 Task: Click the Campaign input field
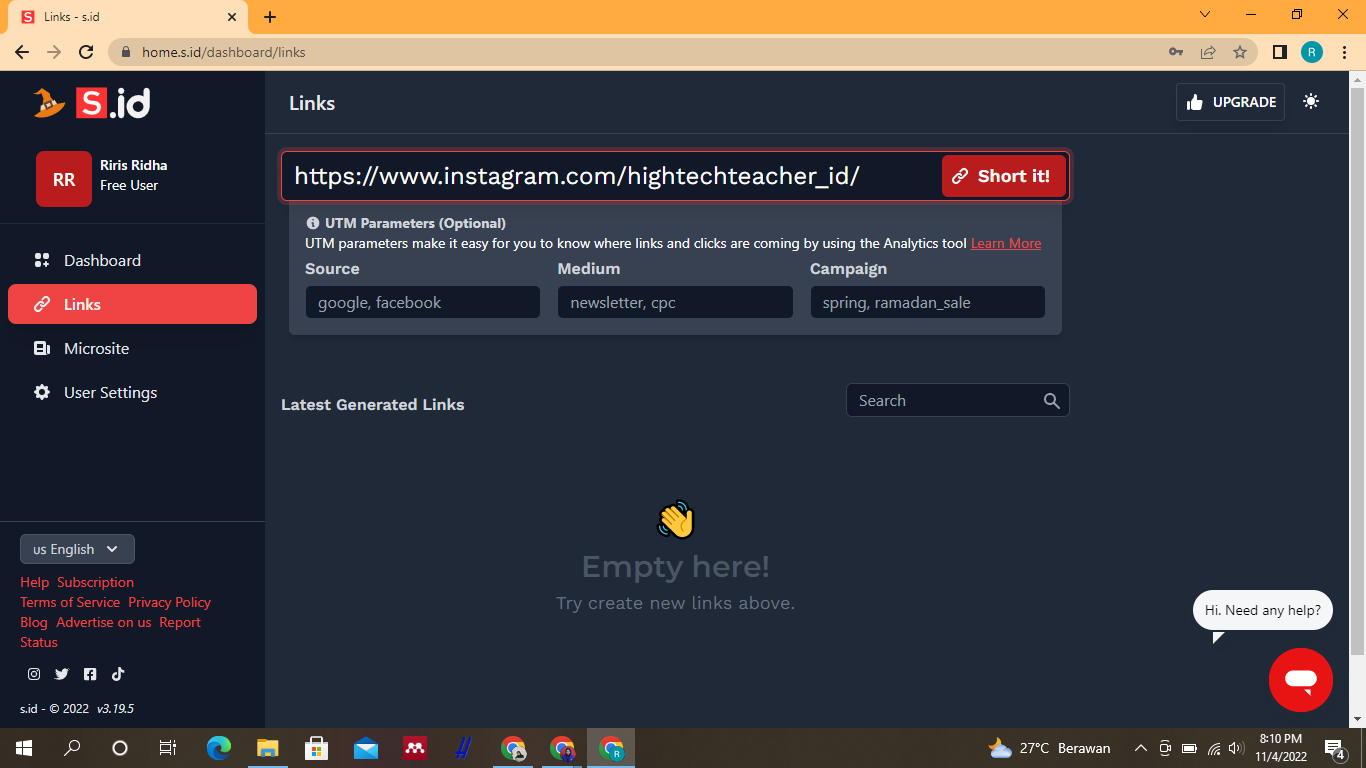click(927, 302)
